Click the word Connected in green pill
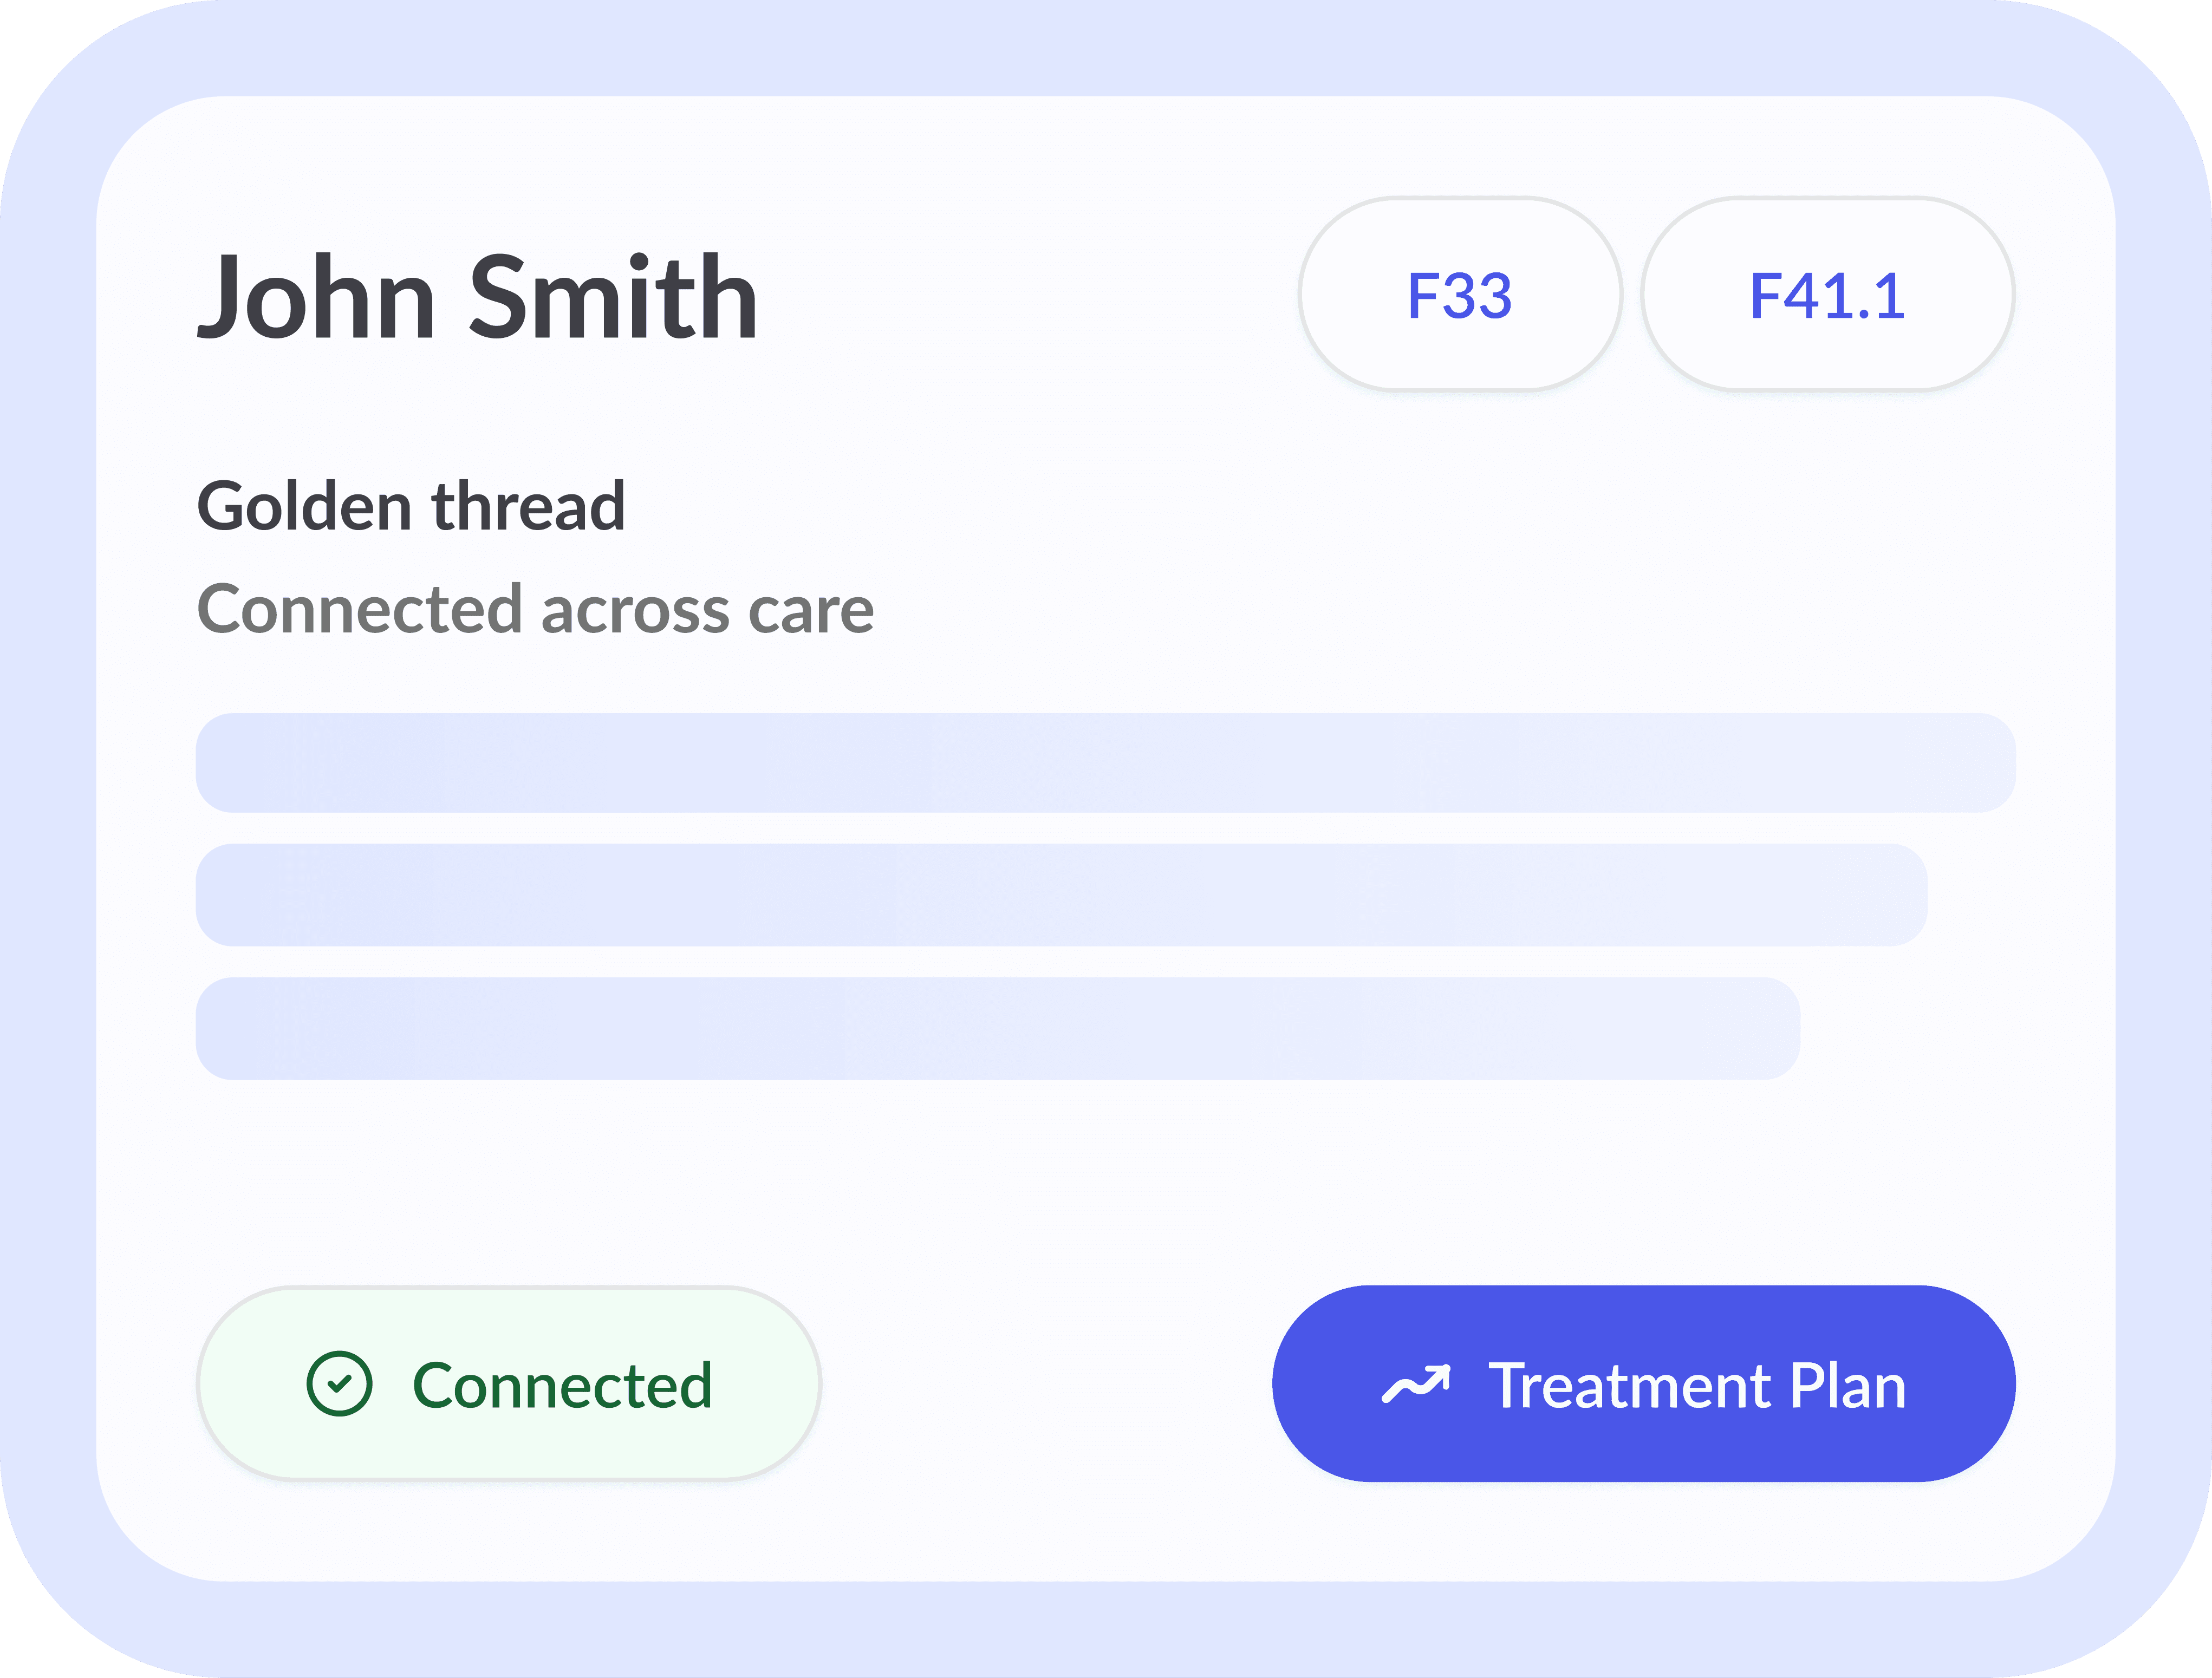The width and height of the screenshot is (2212, 1678). tap(563, 1386)
